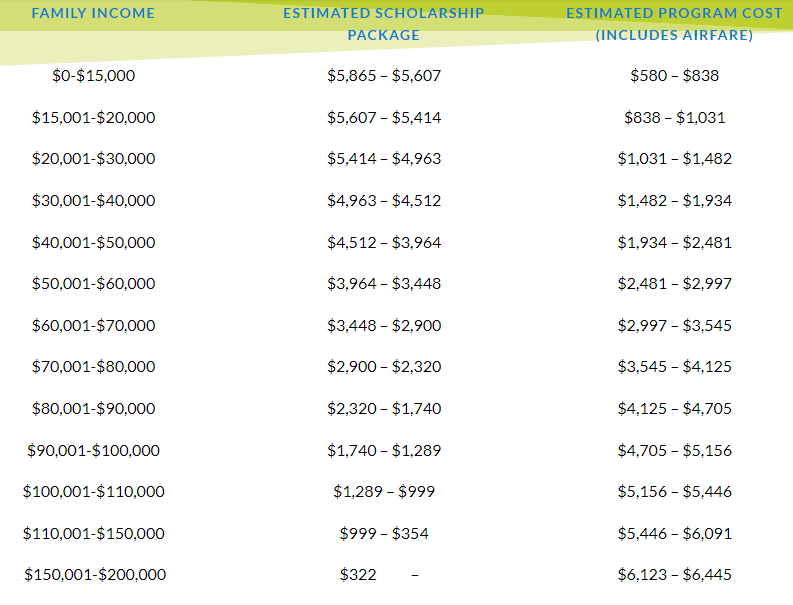Image resolution: width=793 pixels, height=605 pixels.
Task: Click the $580 – $838 program cost cell
Action: pyautogui.click(x=674, y=75)
